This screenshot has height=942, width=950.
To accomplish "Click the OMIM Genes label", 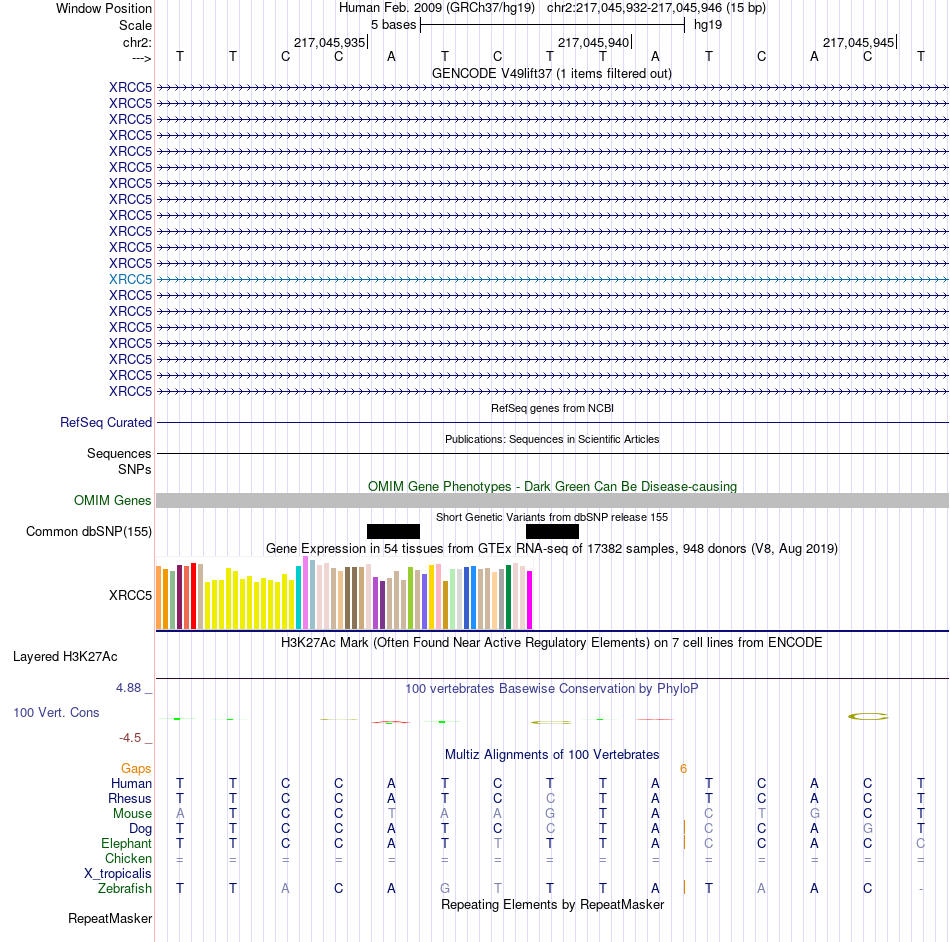I will point(113,500).
